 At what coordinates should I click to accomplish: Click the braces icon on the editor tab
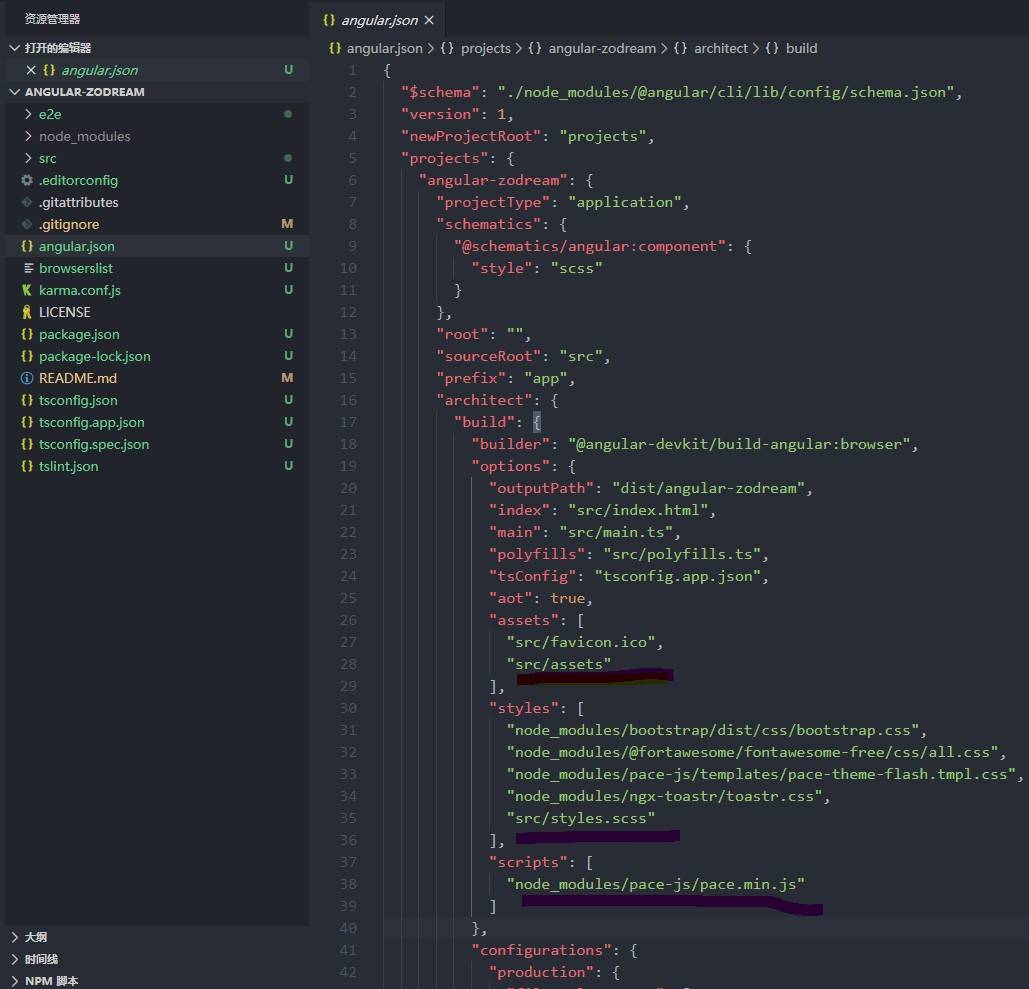click(329, 20)
